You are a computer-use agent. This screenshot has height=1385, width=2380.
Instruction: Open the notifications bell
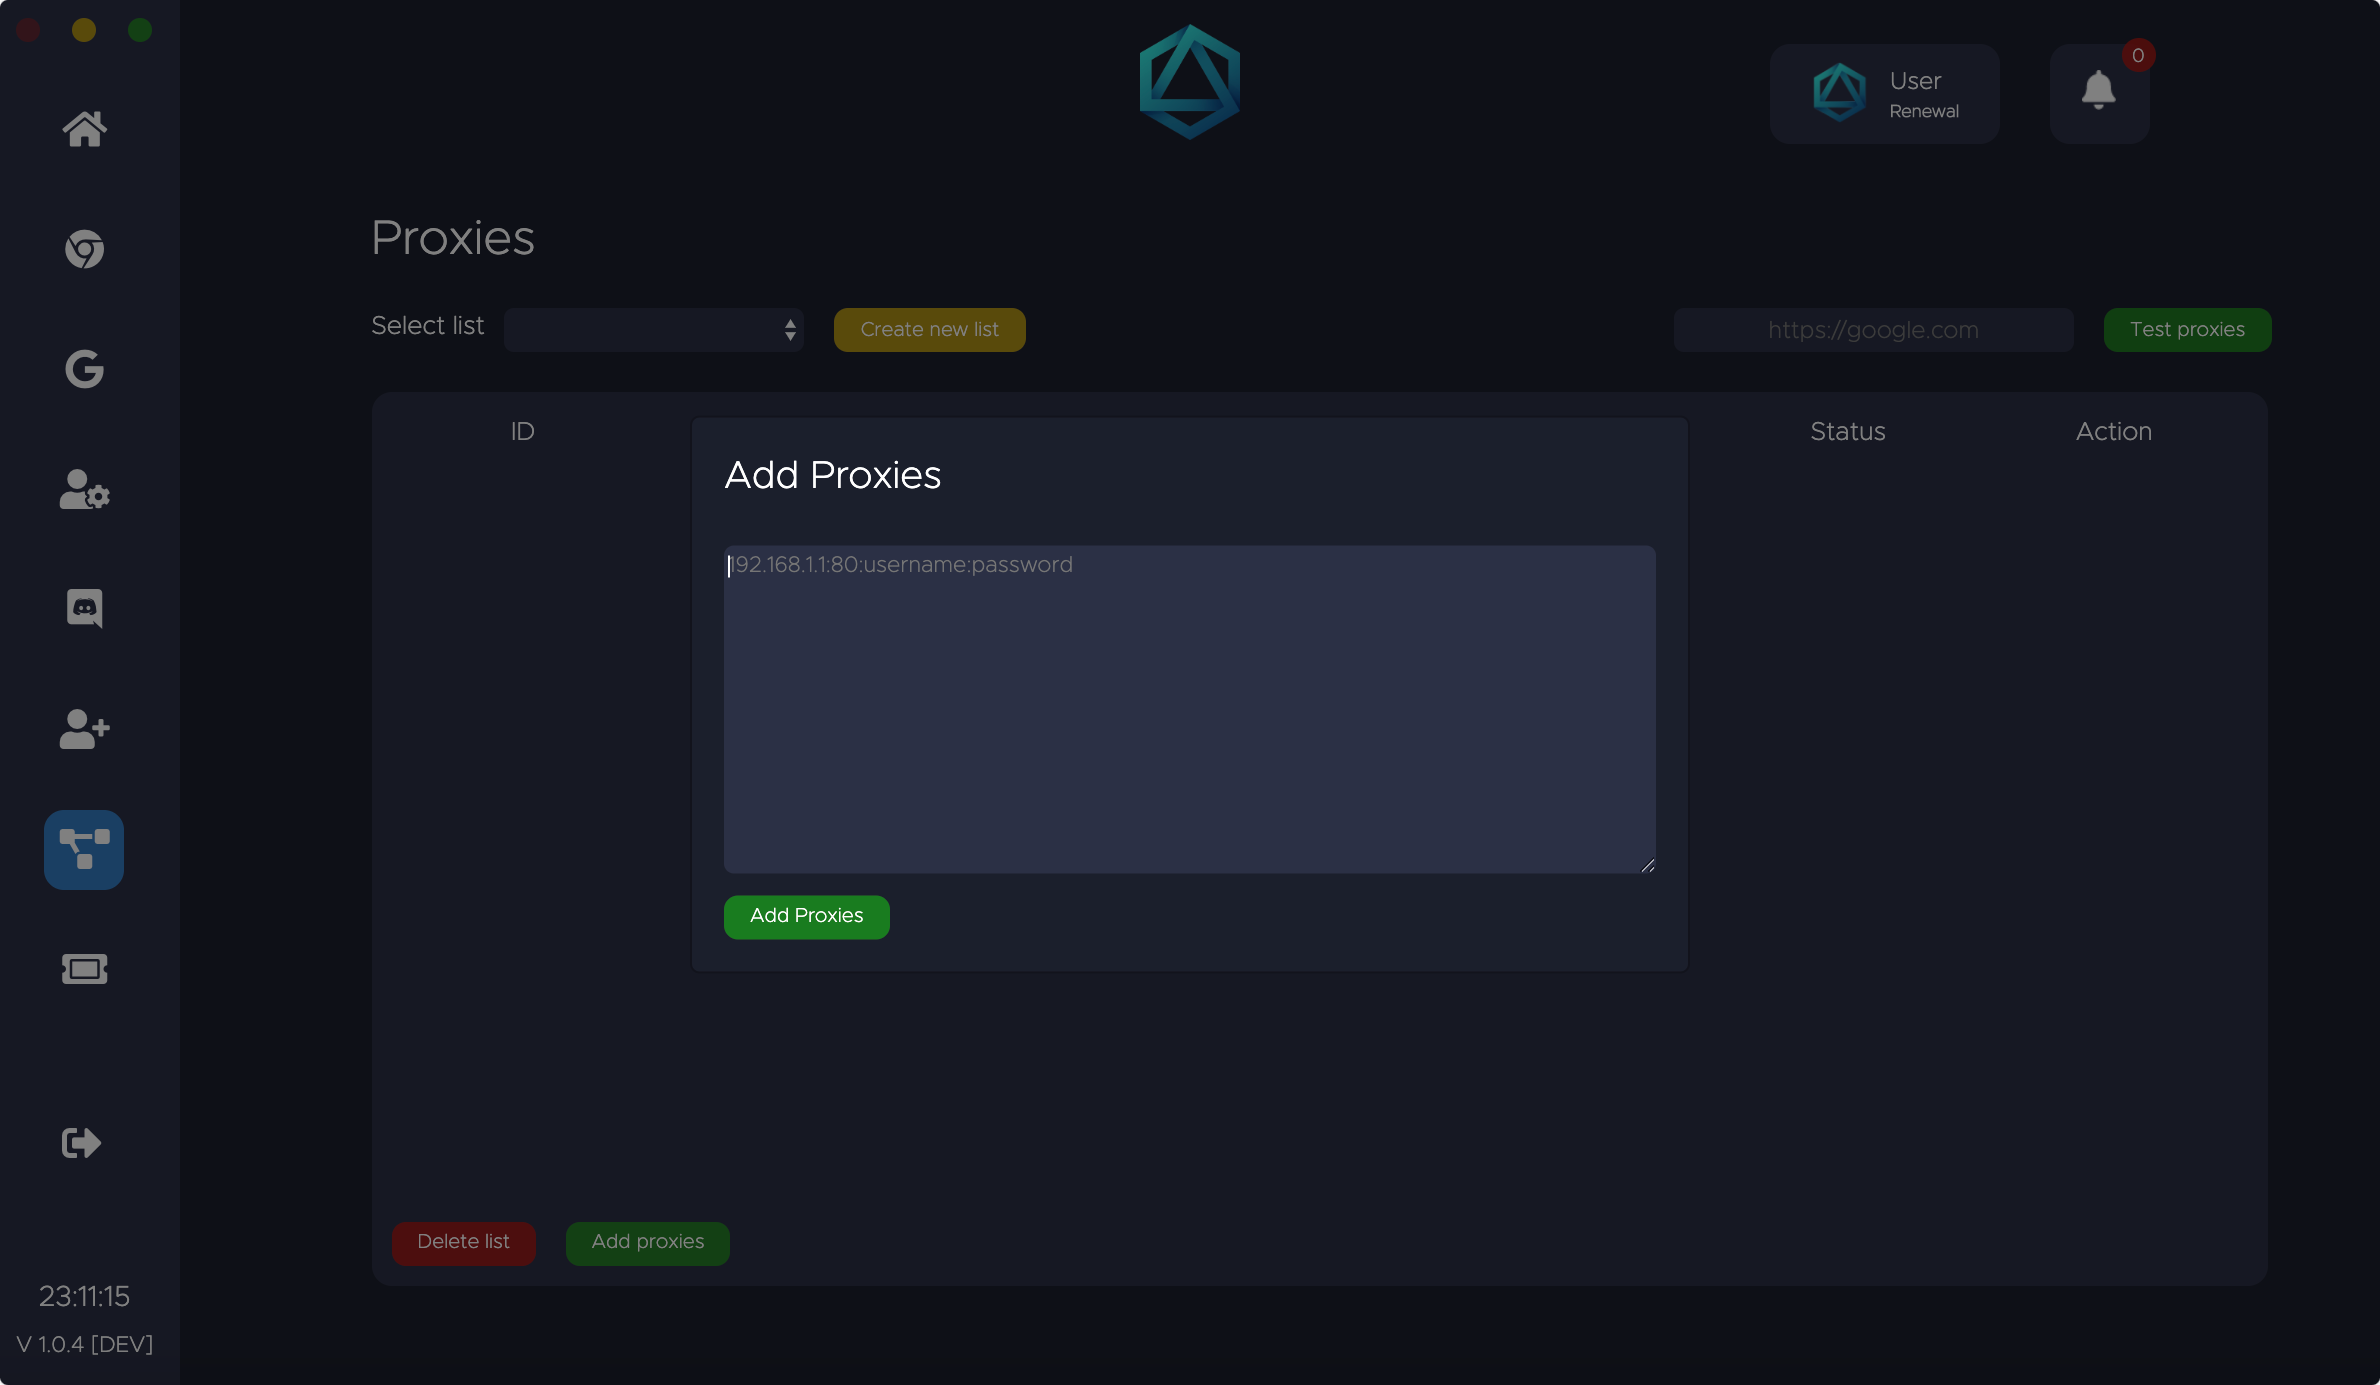click(2098, 92)
